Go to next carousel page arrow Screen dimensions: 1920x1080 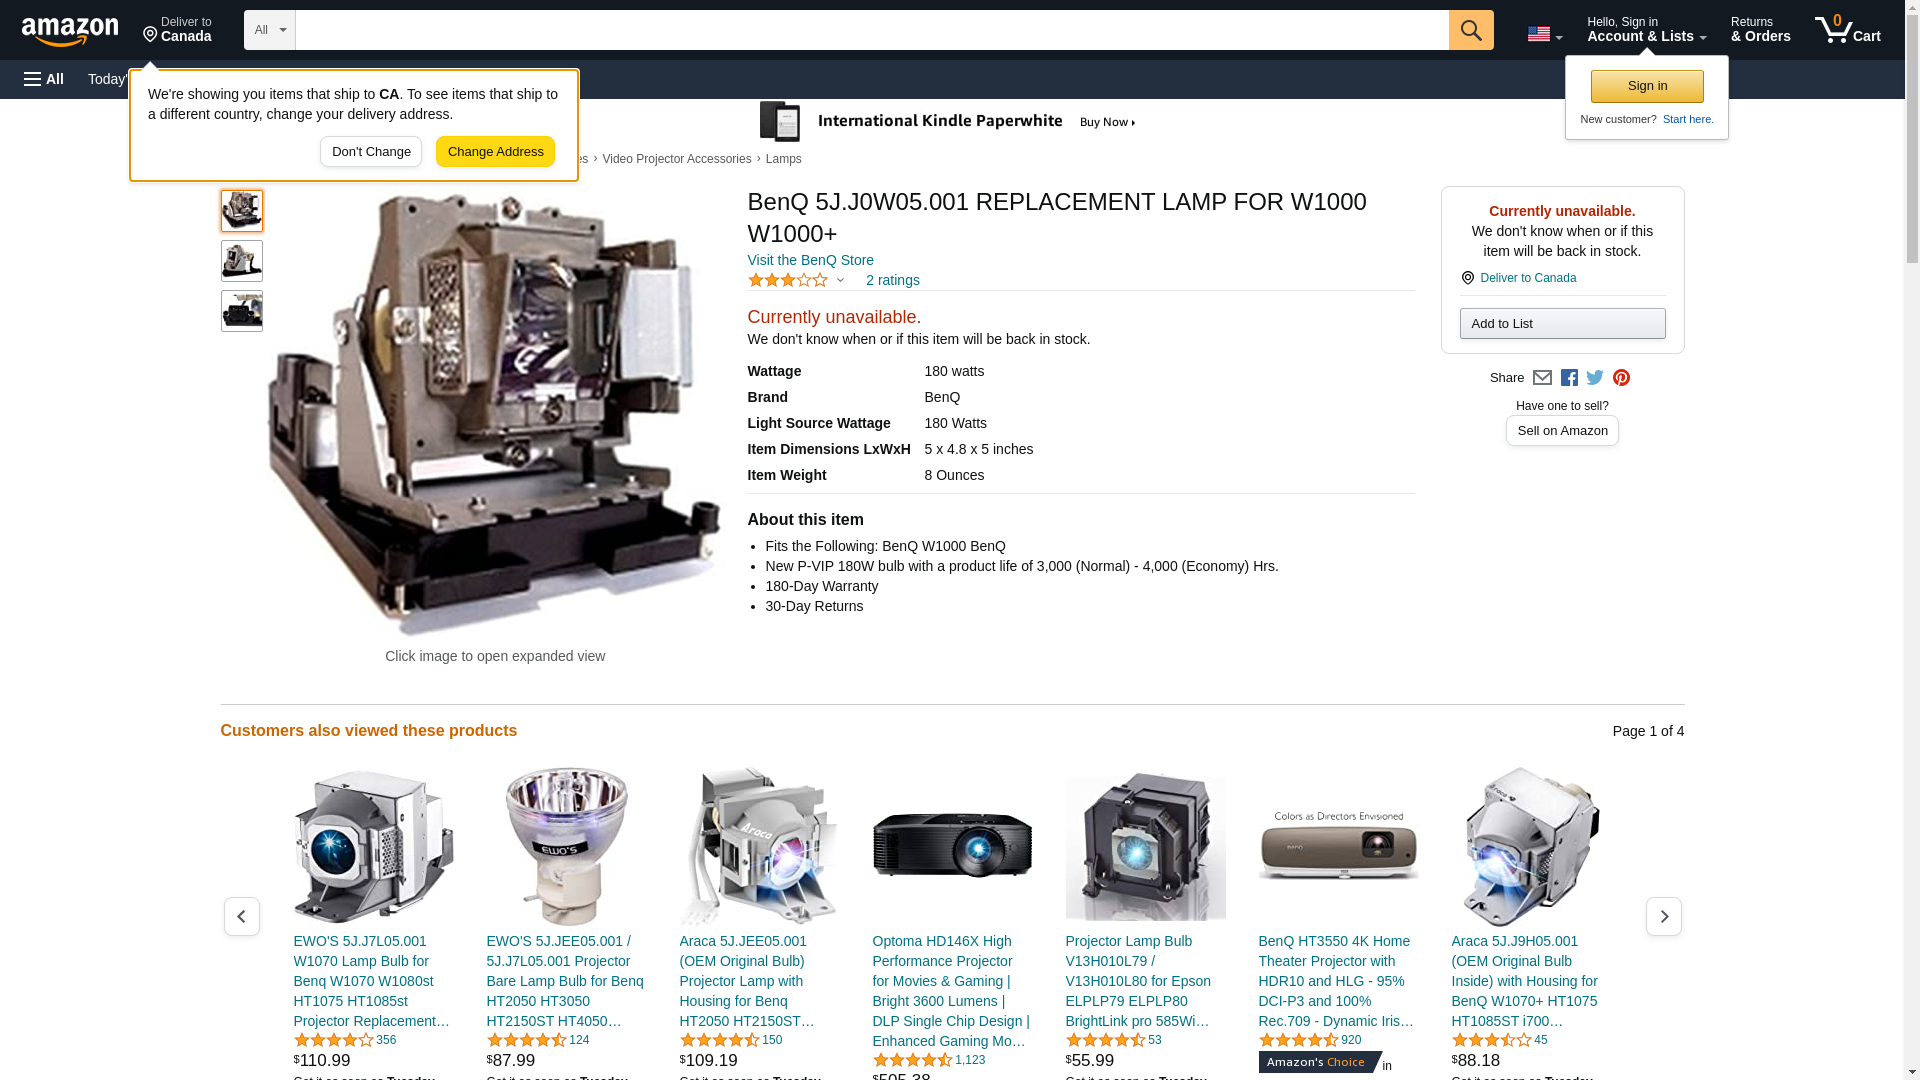pyautogui.click(x=1664, y=916)
